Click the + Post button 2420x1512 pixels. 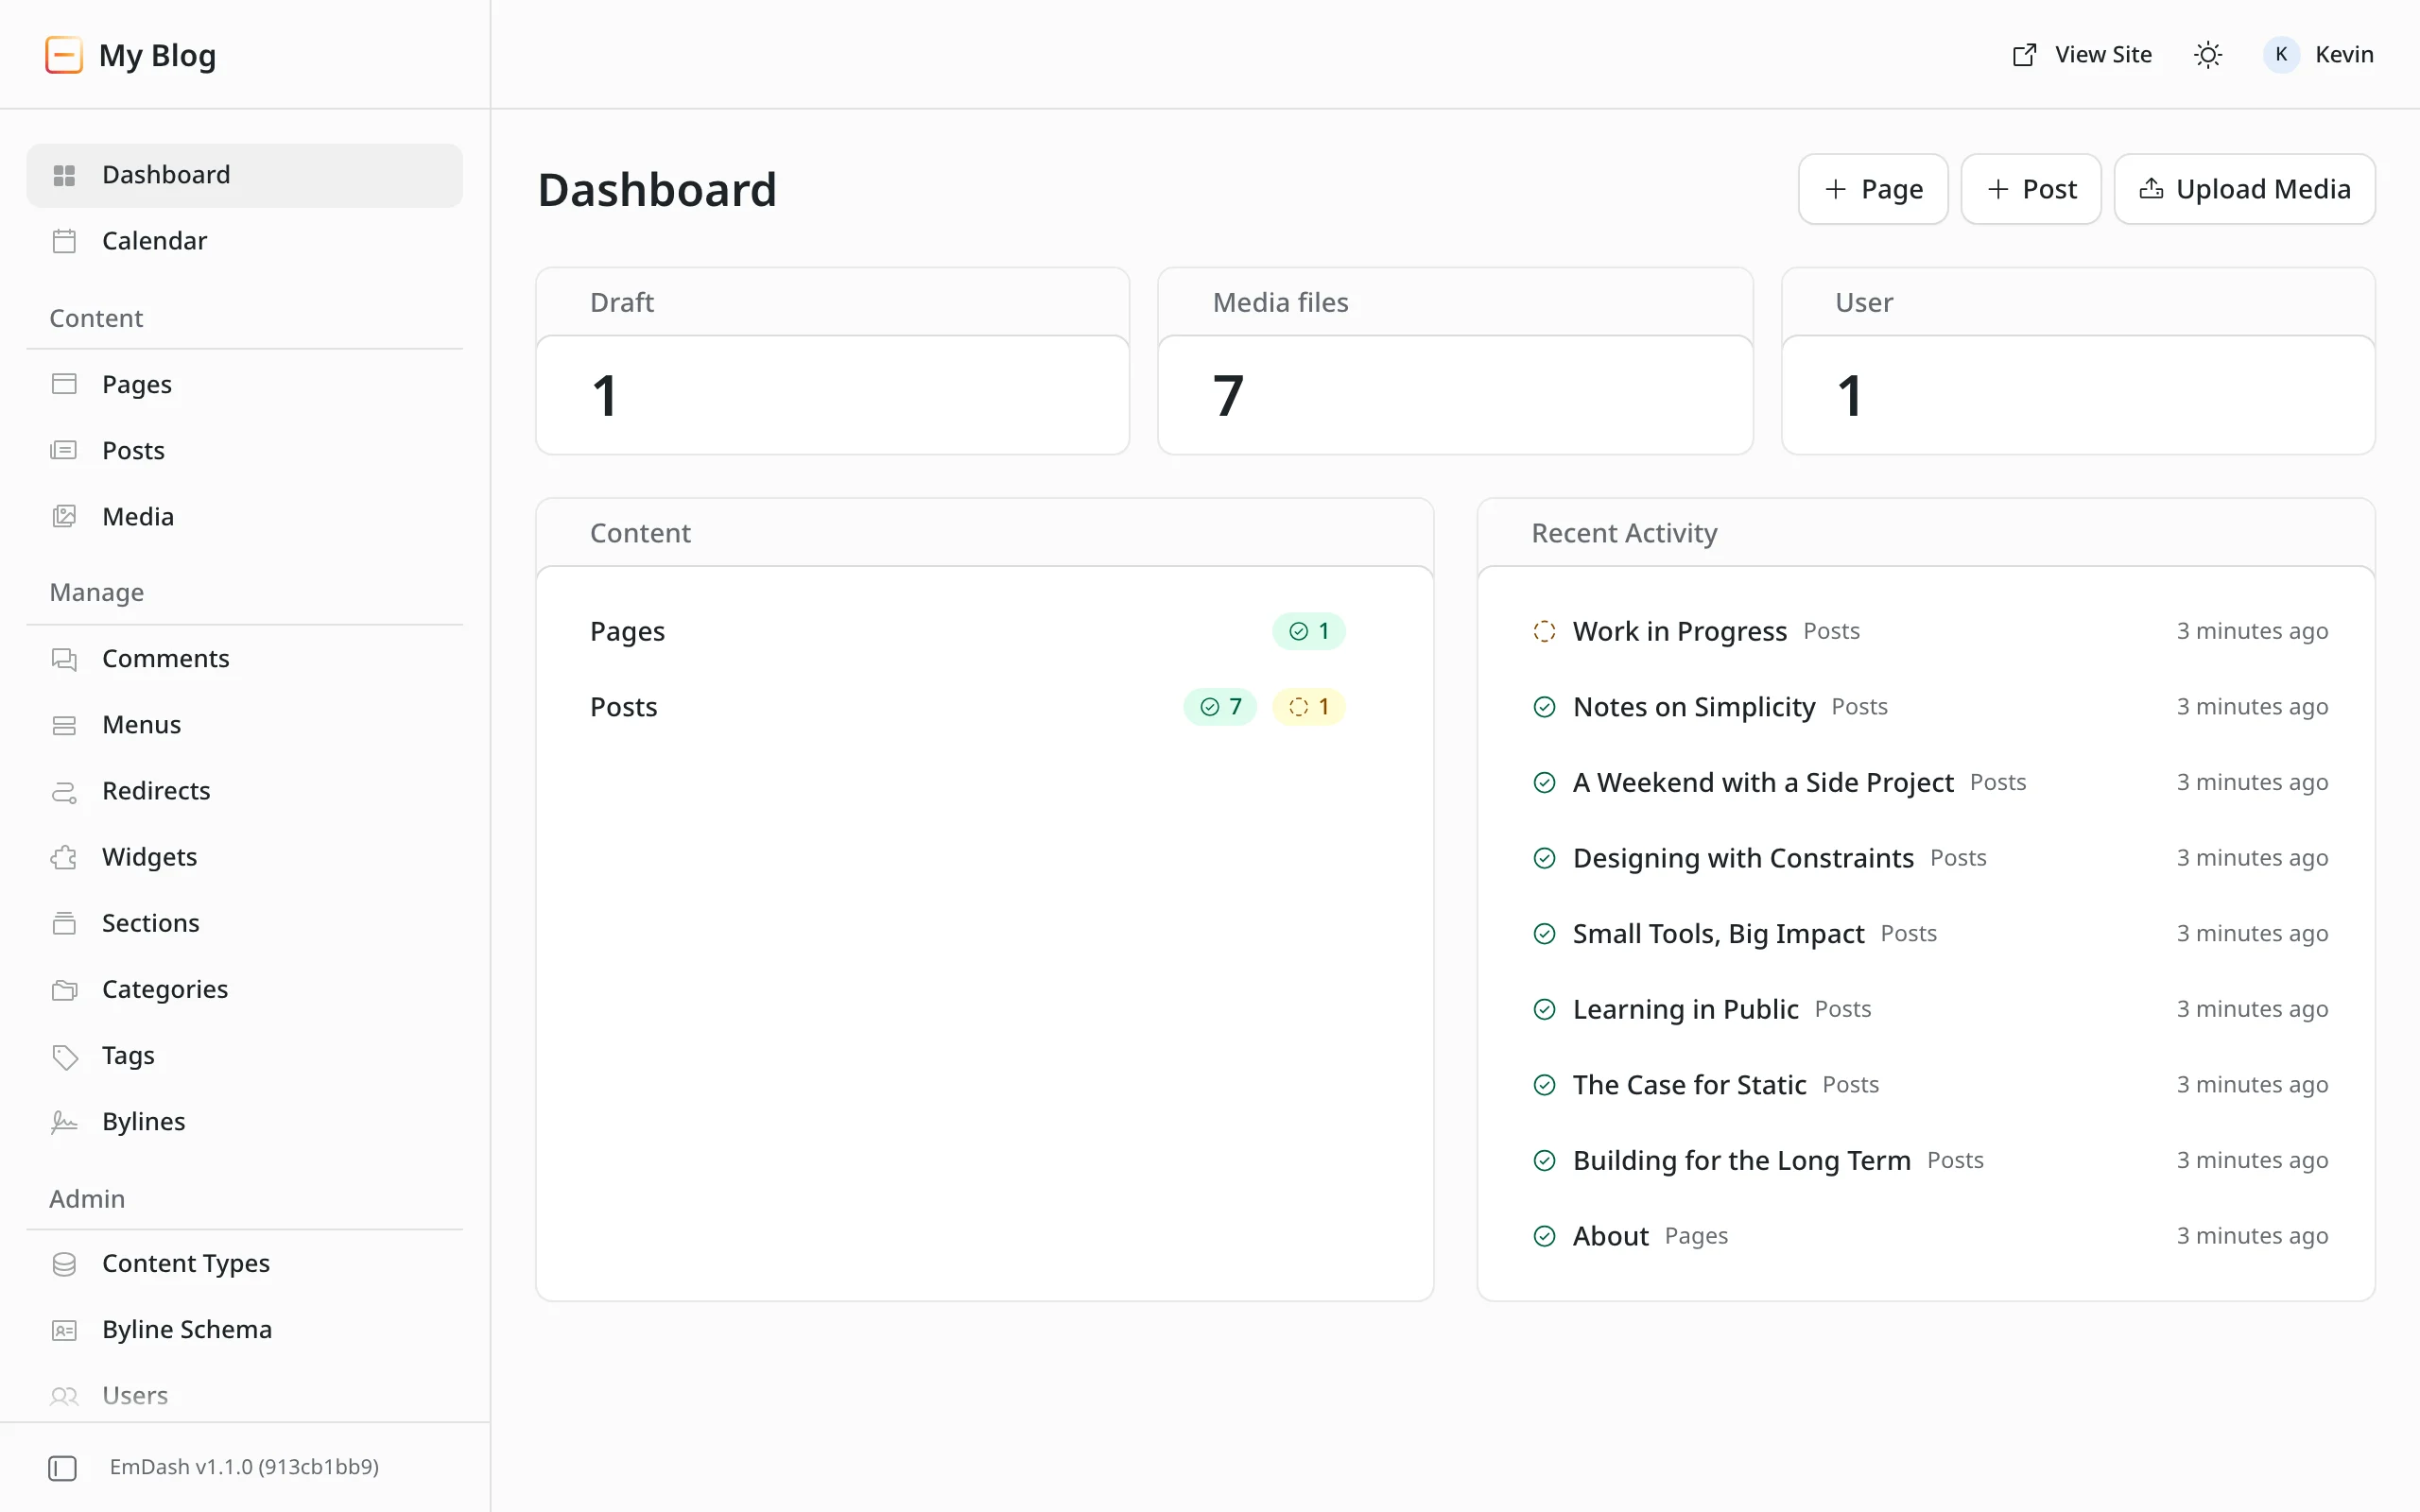[x=2031, y=189]
